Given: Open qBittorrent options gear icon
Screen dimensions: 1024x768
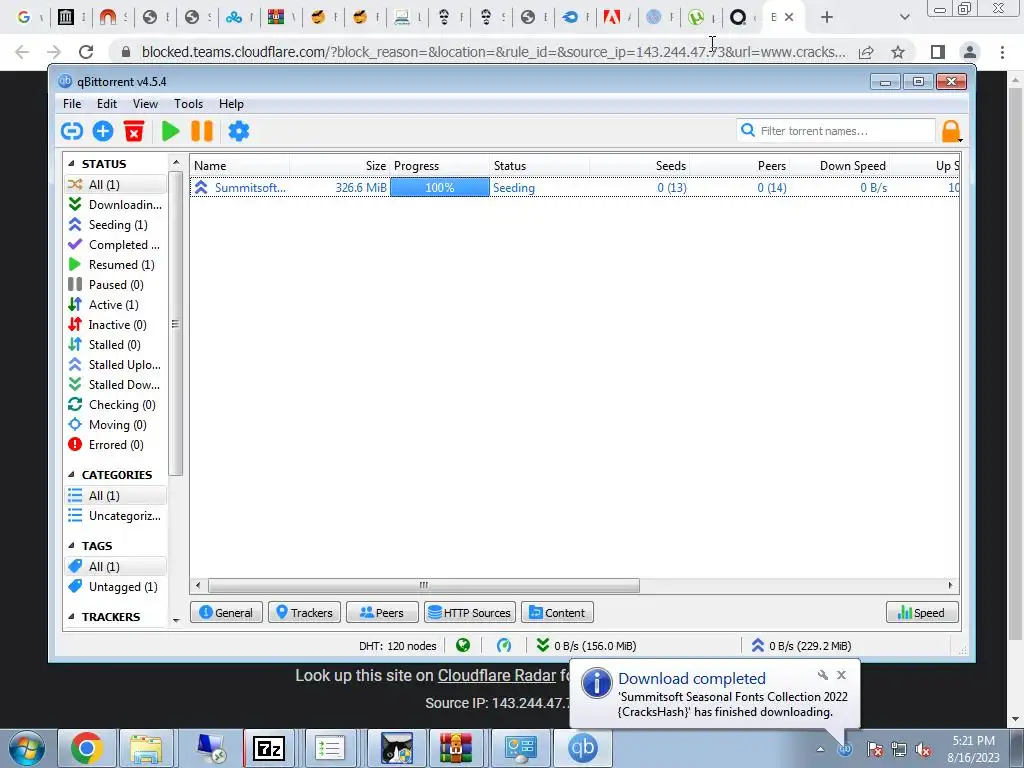Looking at the screenshot, I should pyautogui.click(x=238, y=131).
